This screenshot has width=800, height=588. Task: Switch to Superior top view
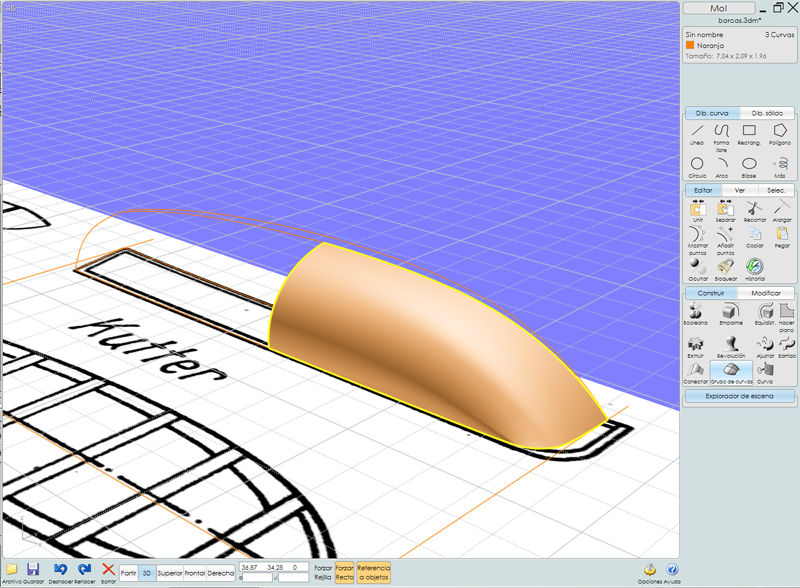[169, 573]
